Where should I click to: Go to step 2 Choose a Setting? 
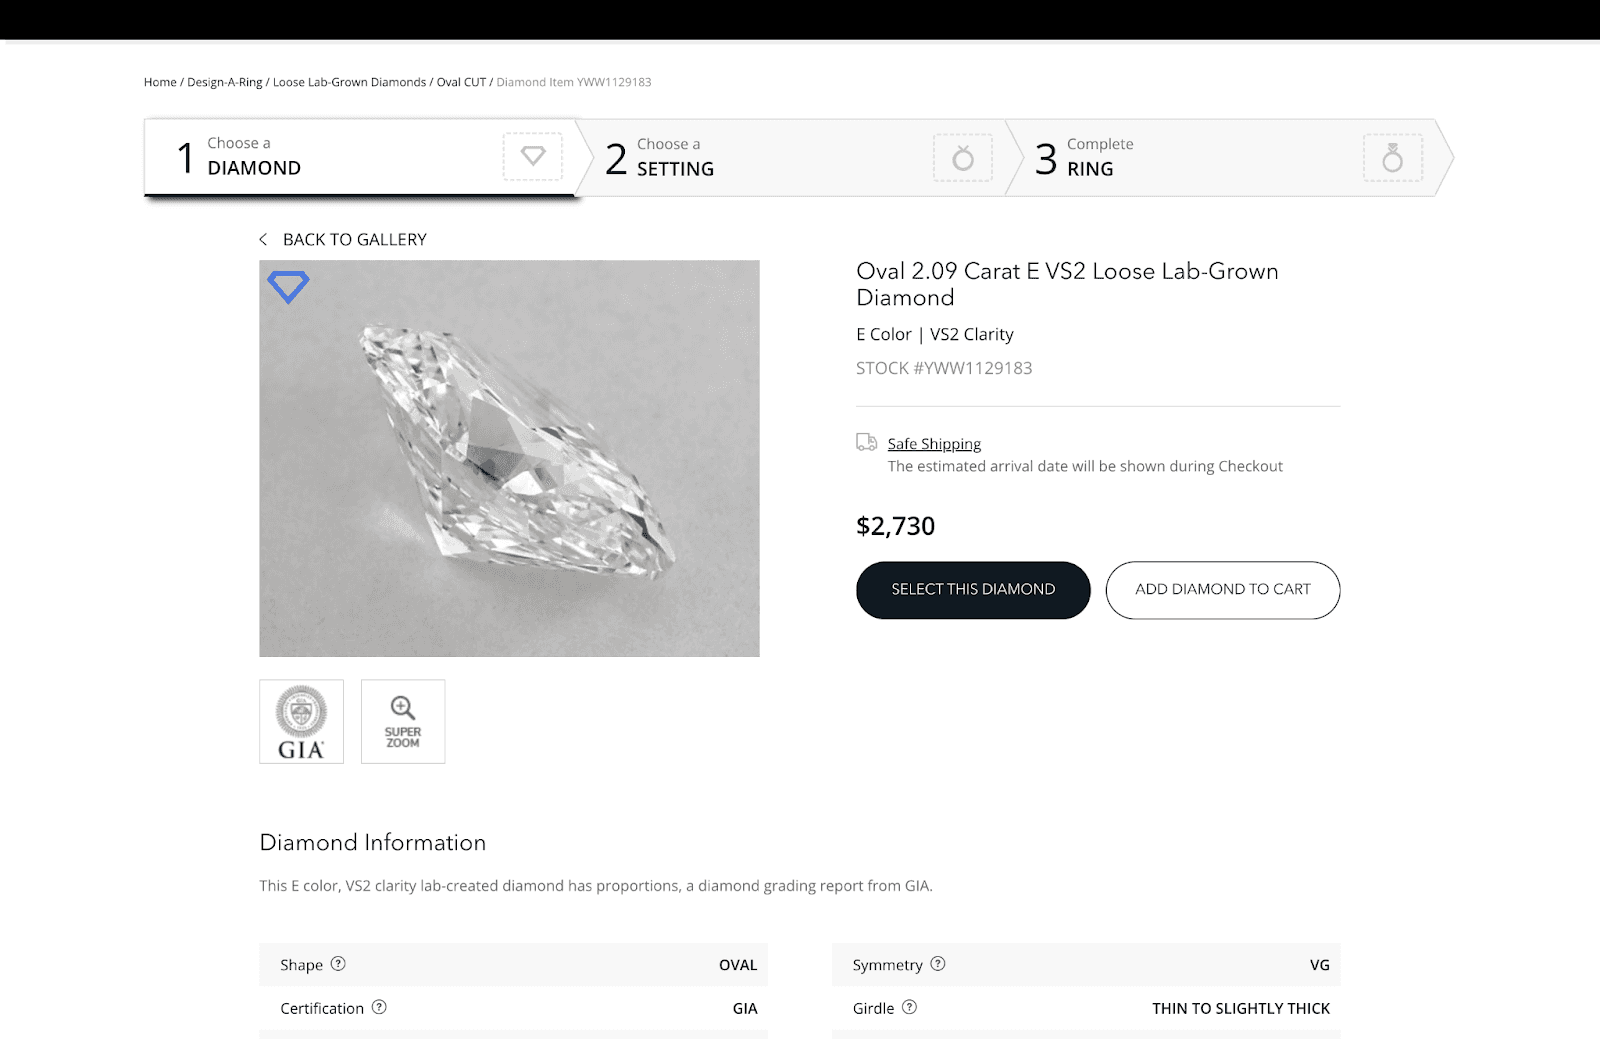[x=675, y=158]
